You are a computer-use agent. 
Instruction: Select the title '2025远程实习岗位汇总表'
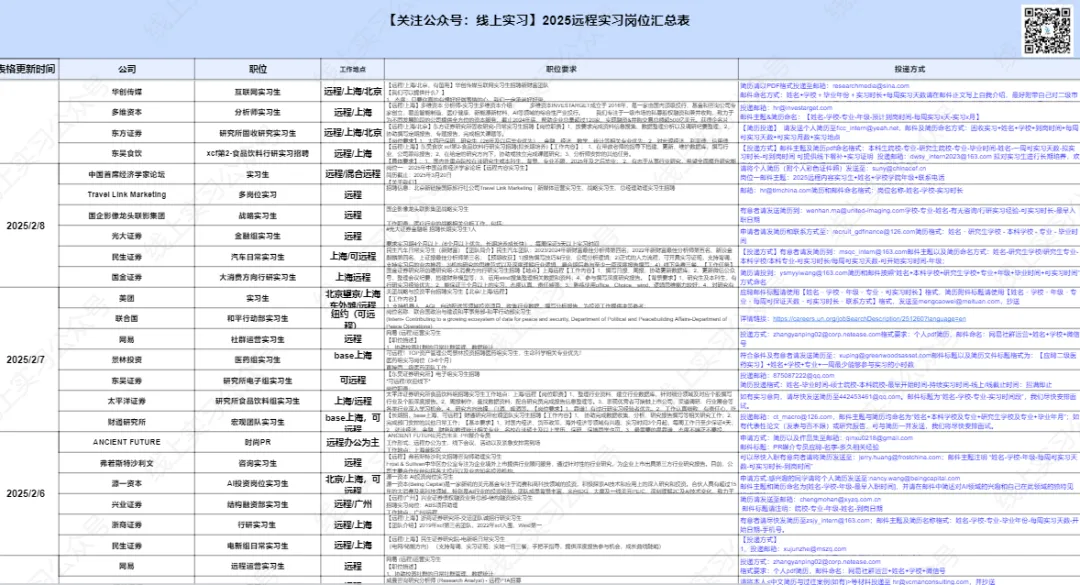click(x=616, y=20)
